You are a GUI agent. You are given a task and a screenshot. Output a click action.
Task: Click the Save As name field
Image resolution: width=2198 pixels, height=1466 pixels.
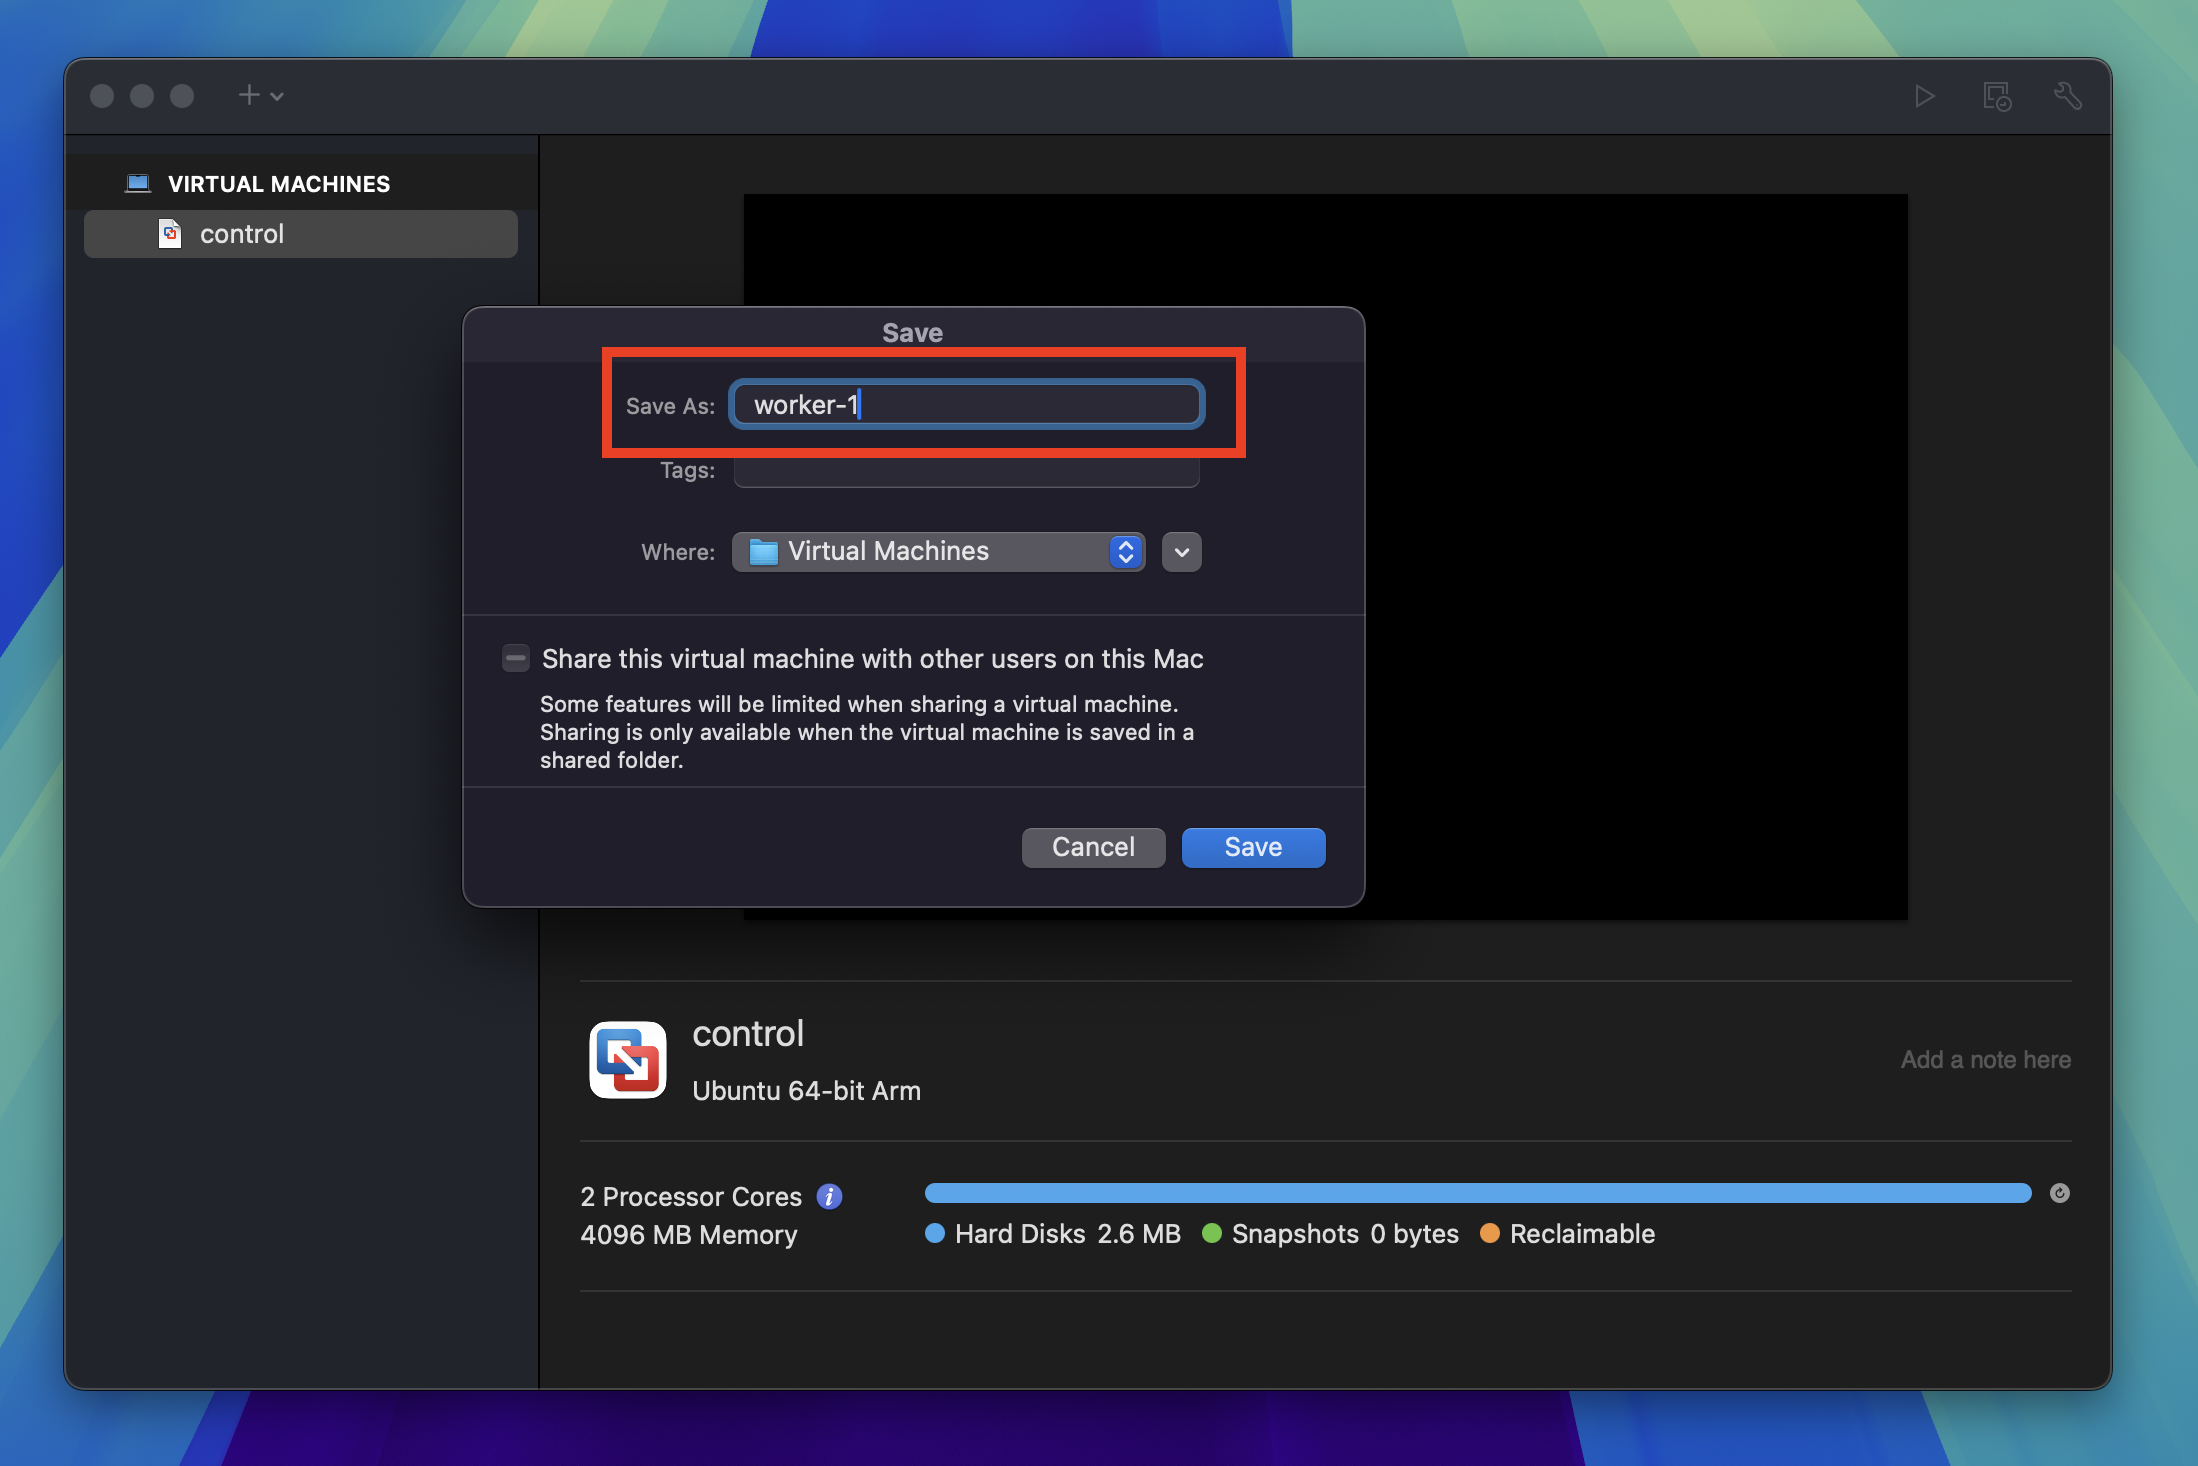pos(966,405)
